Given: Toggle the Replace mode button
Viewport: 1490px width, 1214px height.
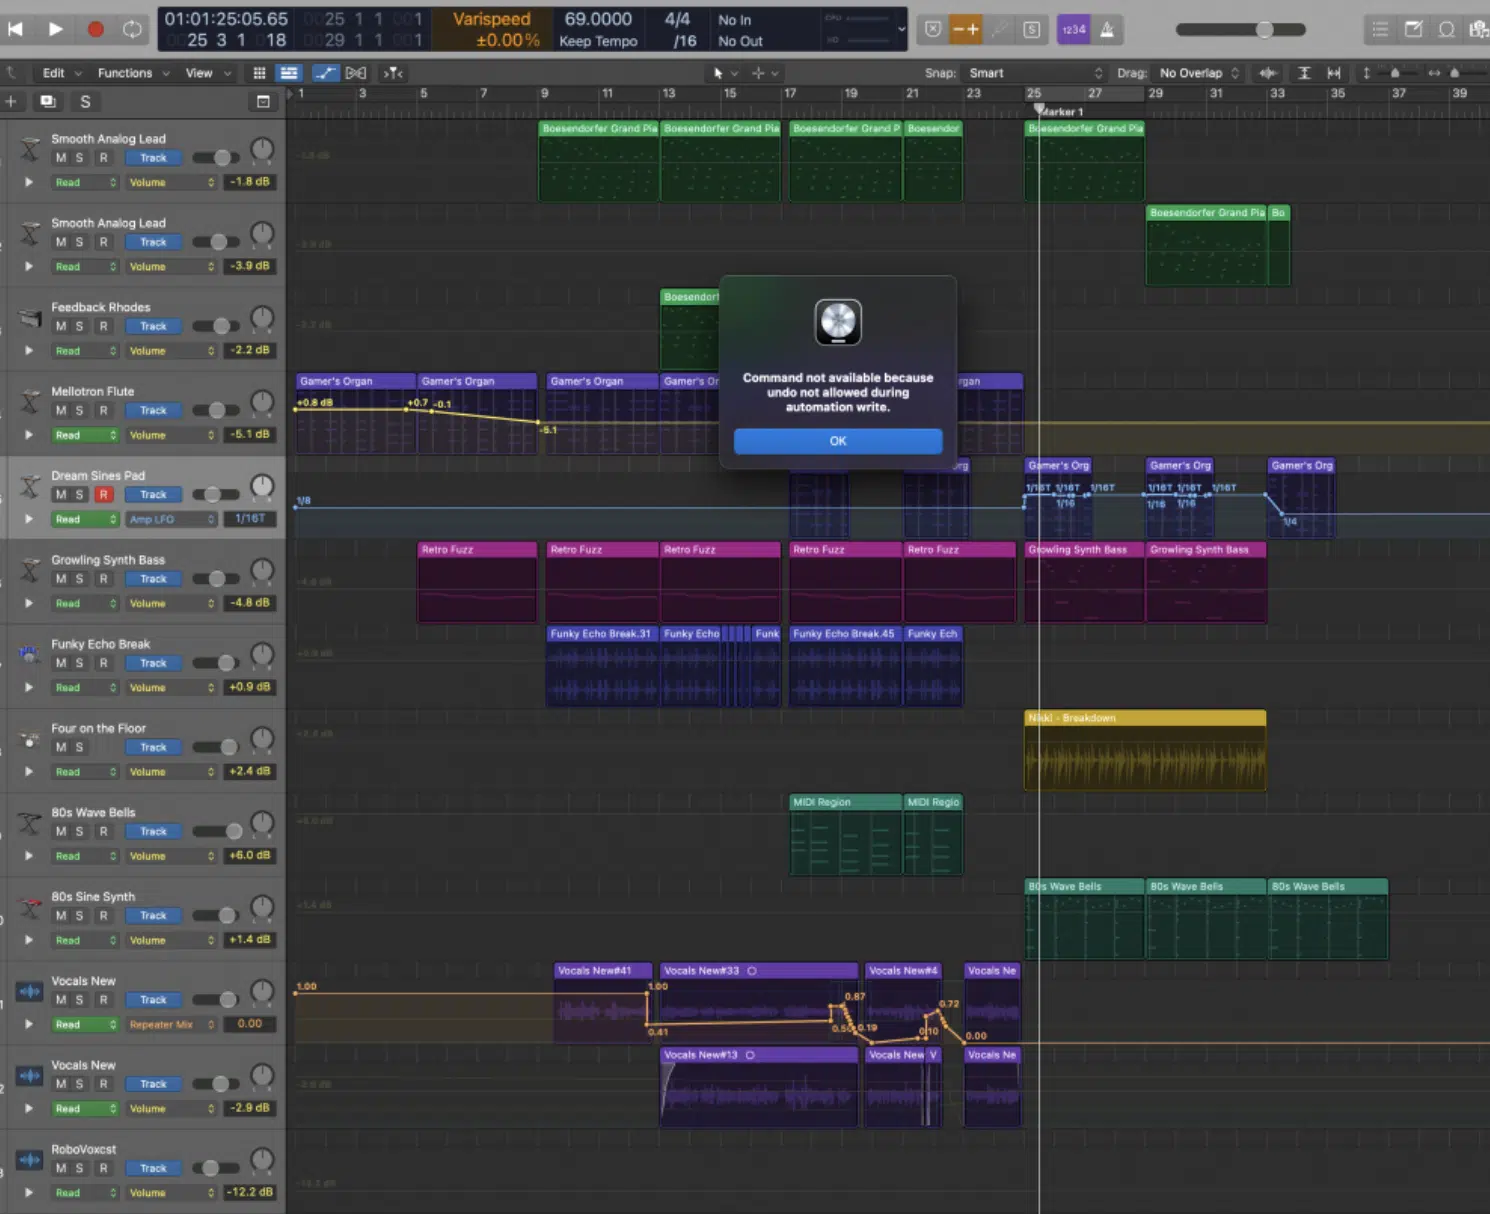Looking at the screenshot, I should pos(933,29).
